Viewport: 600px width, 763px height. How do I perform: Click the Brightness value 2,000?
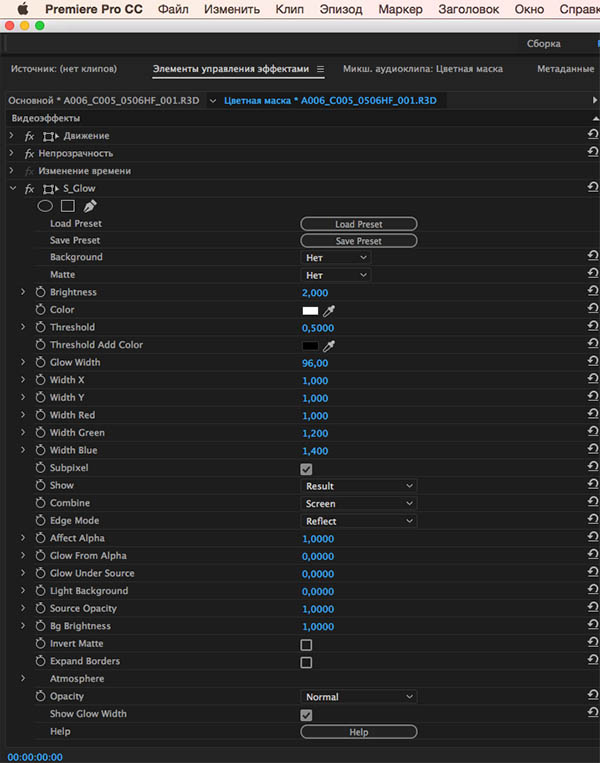coord(315,293)
